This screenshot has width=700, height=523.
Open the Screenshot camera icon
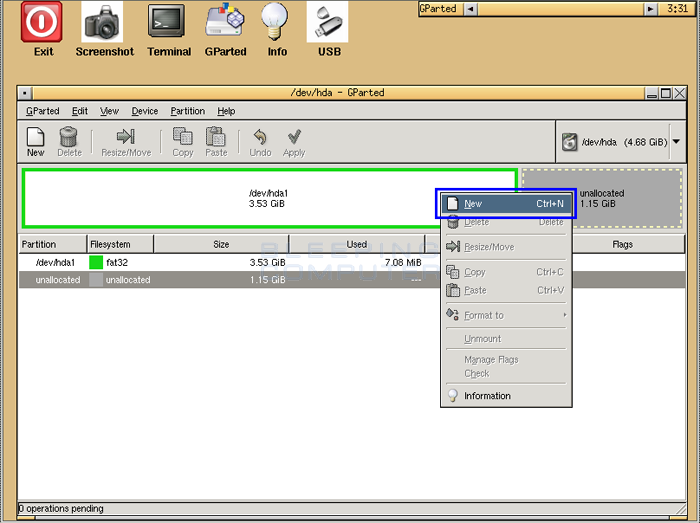[104, 29]
